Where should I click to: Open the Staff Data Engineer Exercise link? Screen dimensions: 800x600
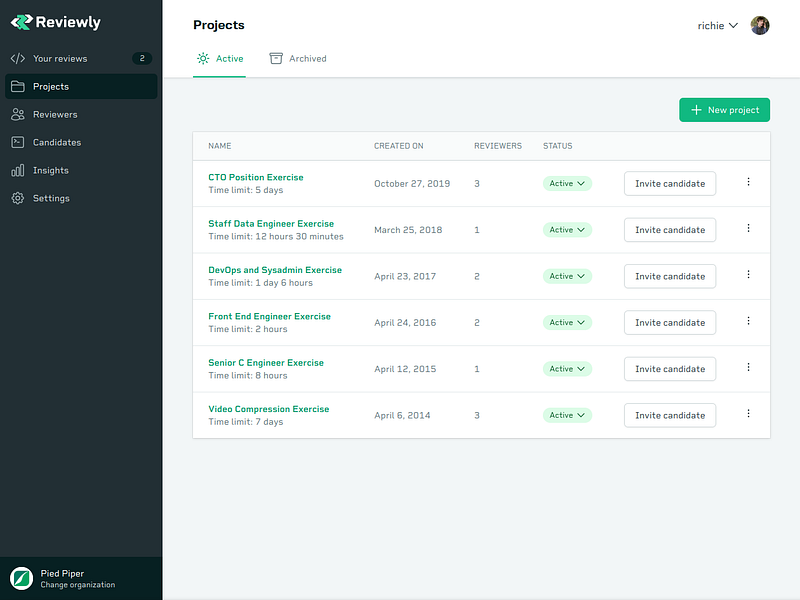(x=271, y=223)
